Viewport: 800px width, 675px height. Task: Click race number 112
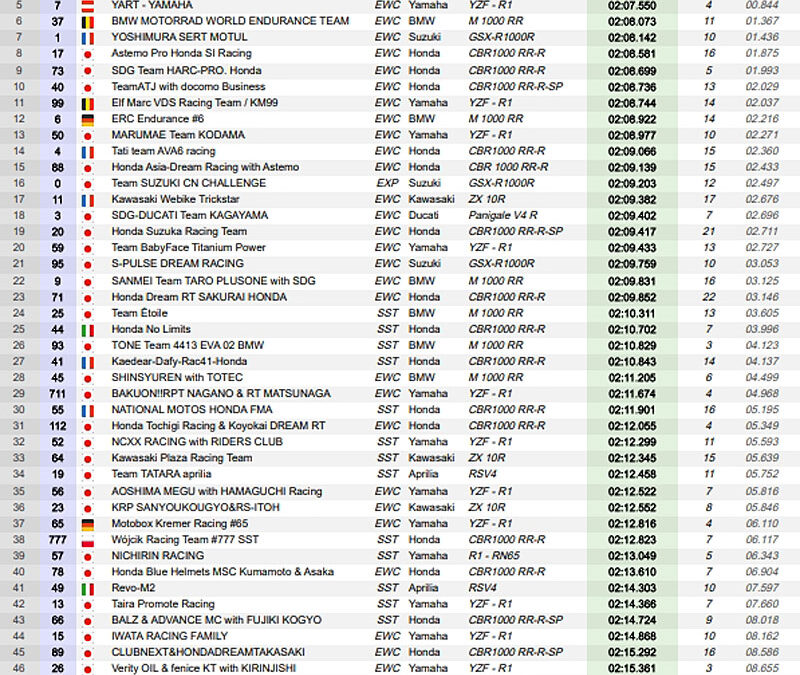pyautogui.click(x=58, y=426)
